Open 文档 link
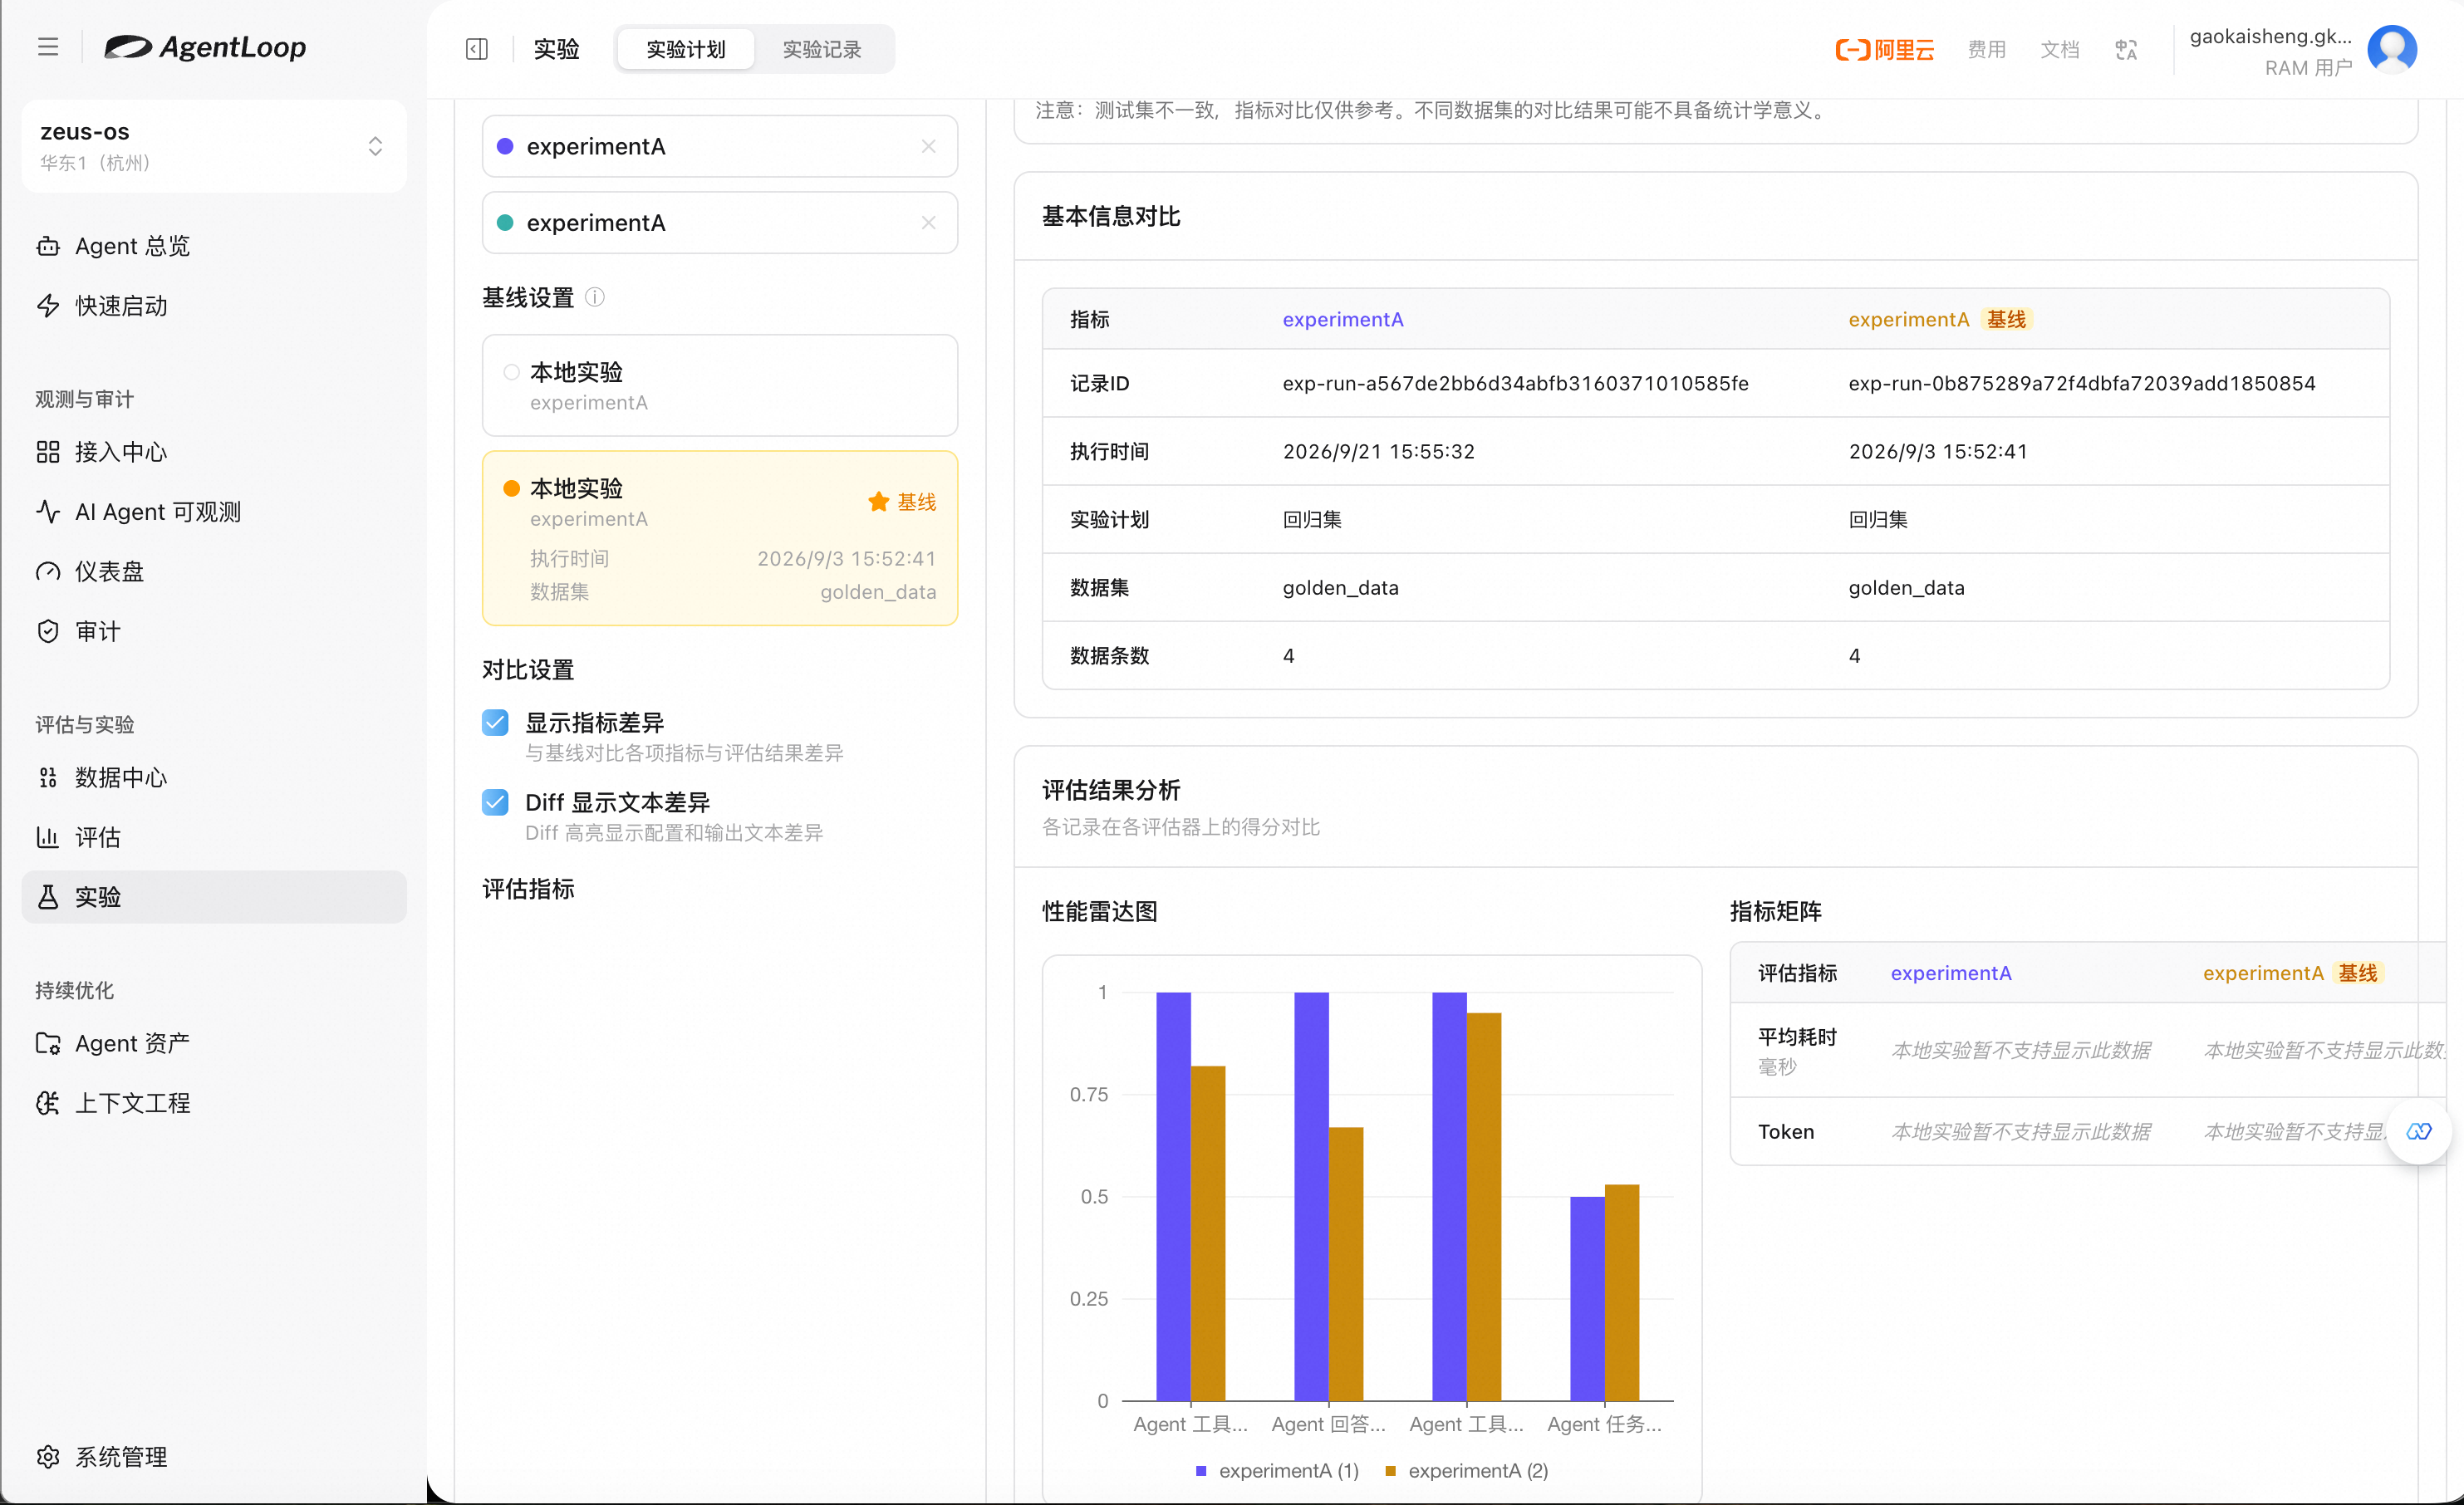This screenshot has height=1505, width=2464. pyautogui.click(x=2060, y=49)
